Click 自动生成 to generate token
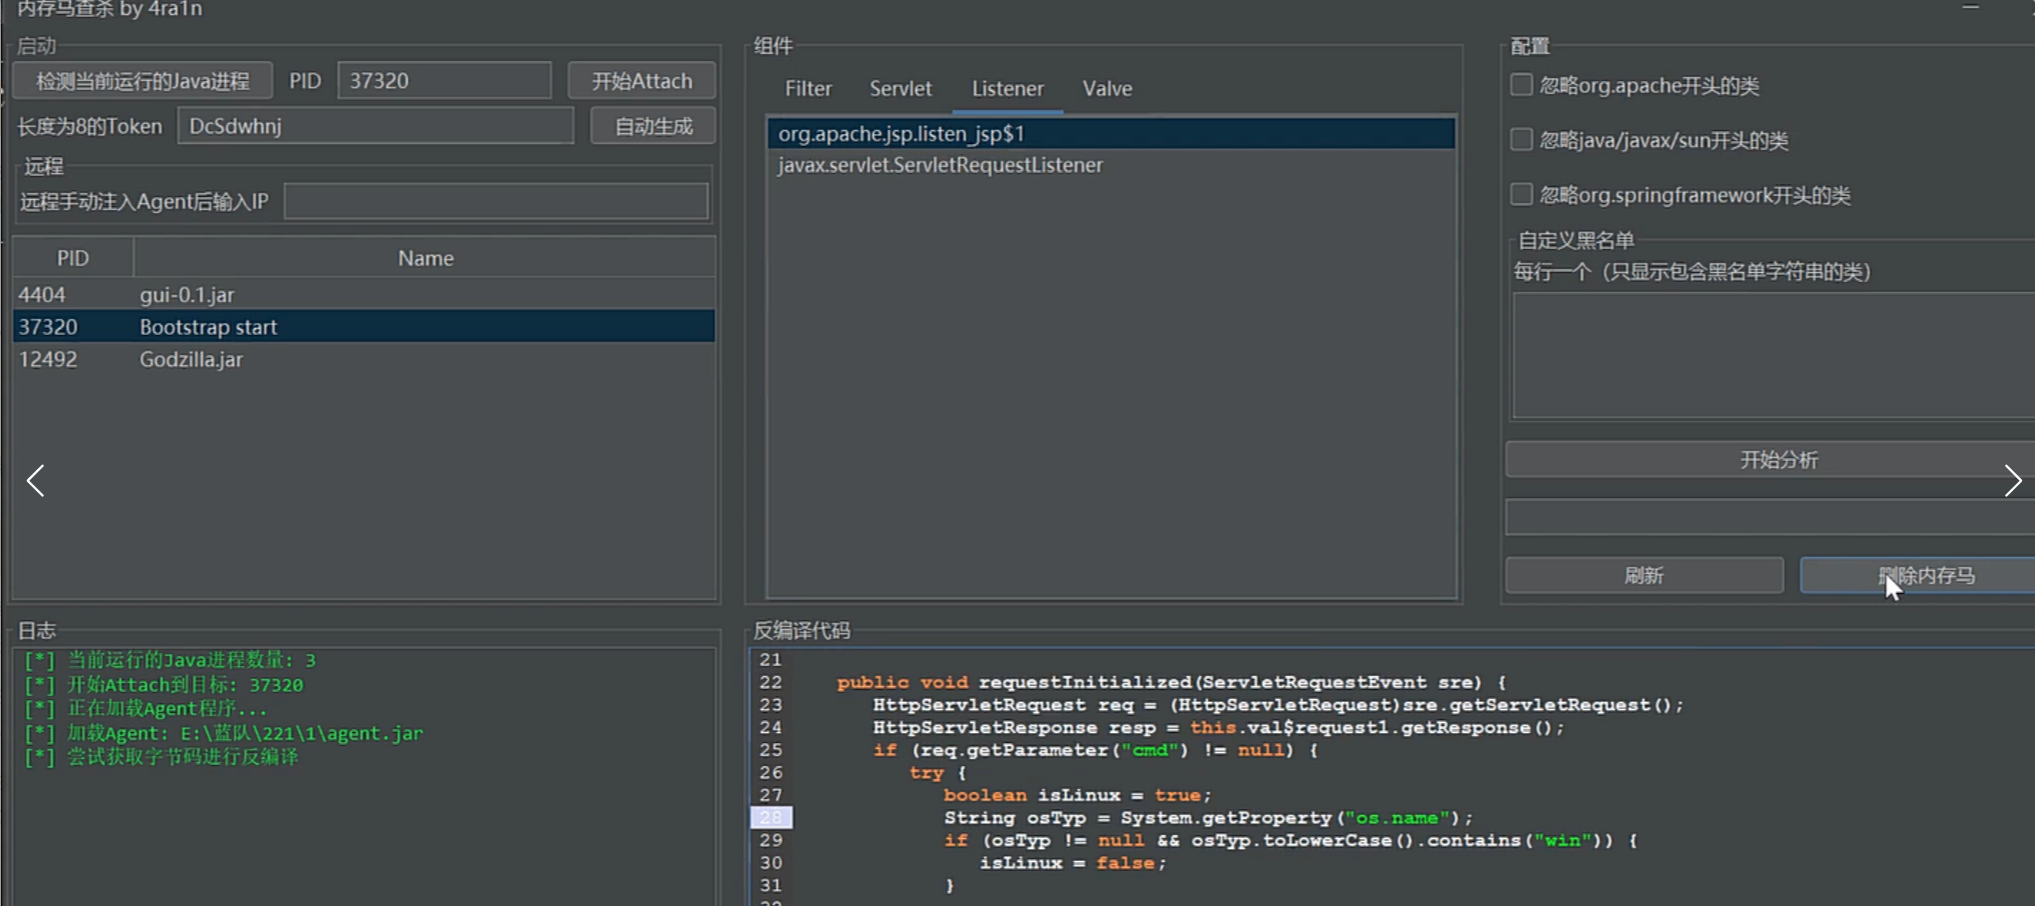This screenshot has height=906, width=2035. click(653, 126)
